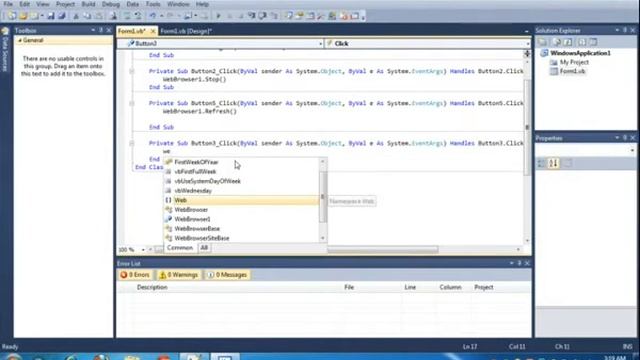
Task: Collapse the Button2_Click sub outline
Action: coord(131,71)
